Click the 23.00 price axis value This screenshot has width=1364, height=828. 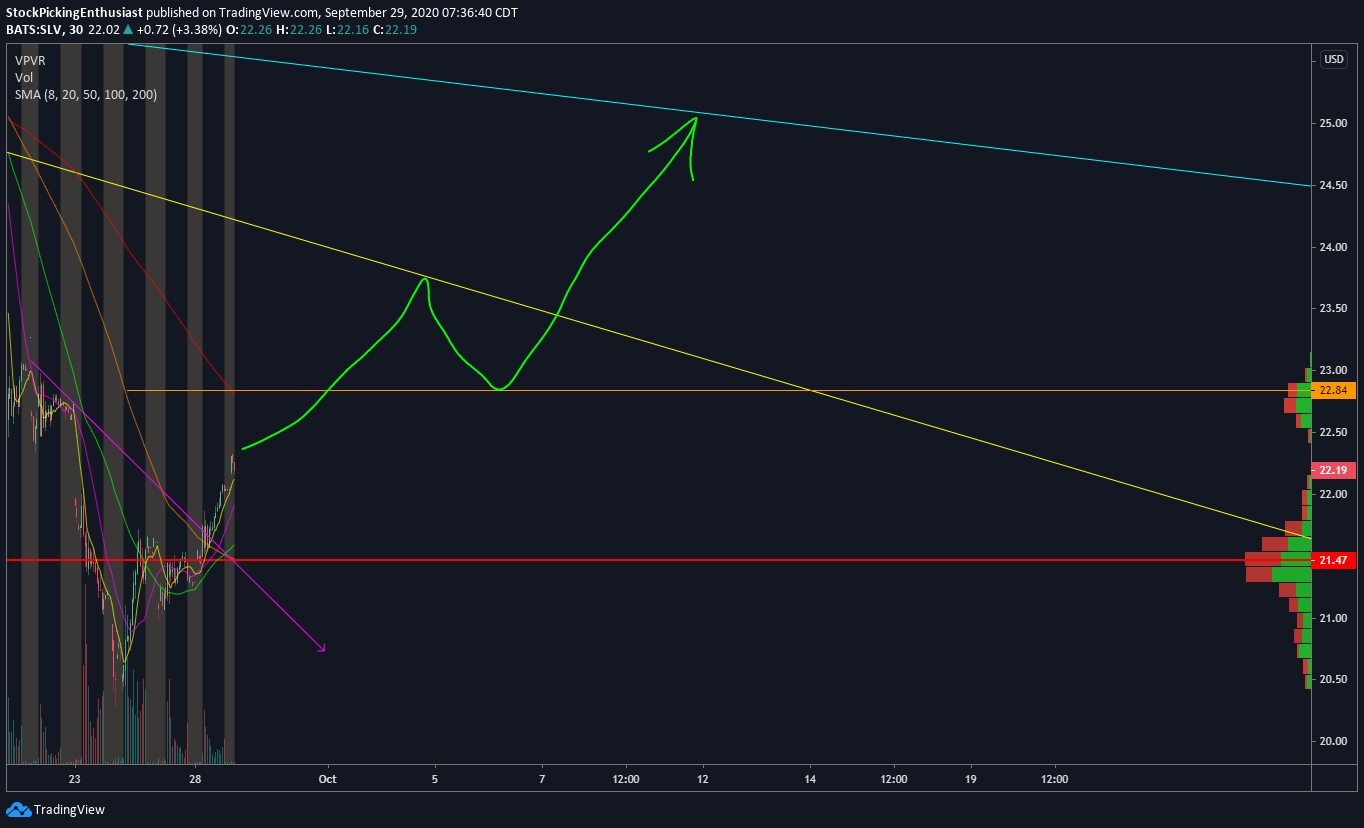click(x=1332, y=370)
